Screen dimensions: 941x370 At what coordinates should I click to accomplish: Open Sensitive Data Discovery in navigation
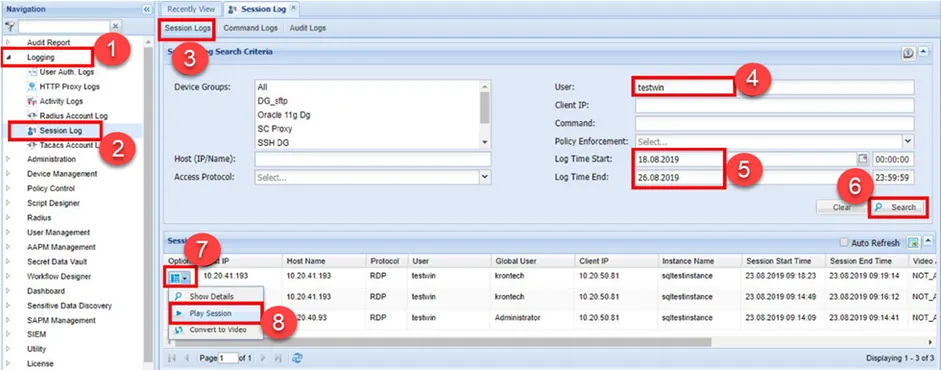pos(70,306)
